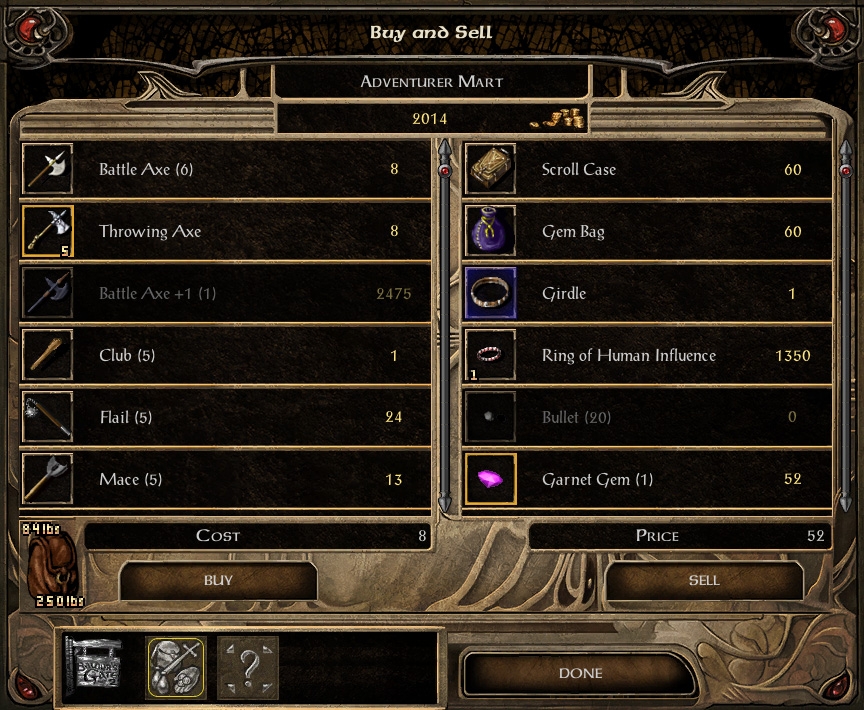Screen dimensions: 864x710
Task: Switch to the identify items tab
Action: pos(248,667)
